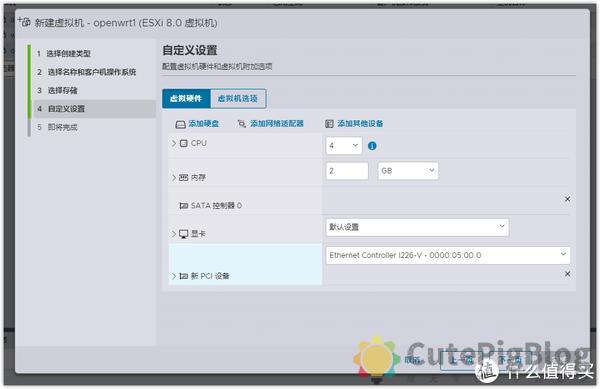The image size is (600, 389).
Task: Switch to the 虚拟硬件 tab
Action: pos(186,99)
